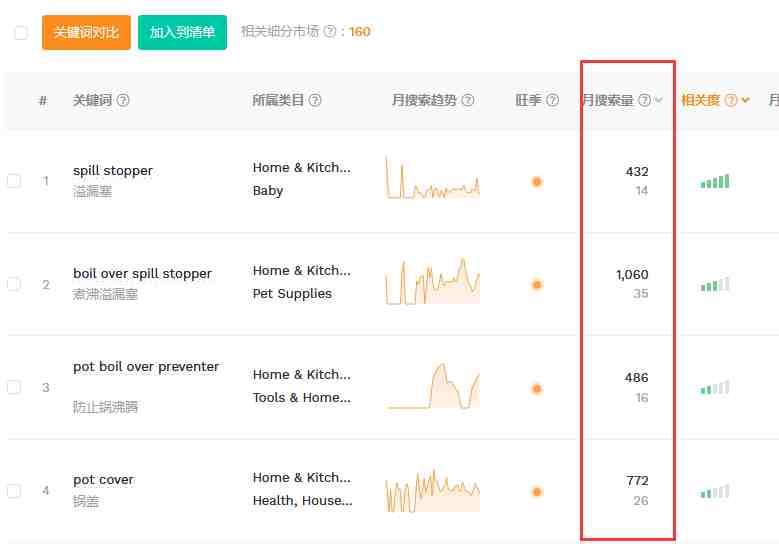Click help icon next to 关键词 header

[123, 101]
